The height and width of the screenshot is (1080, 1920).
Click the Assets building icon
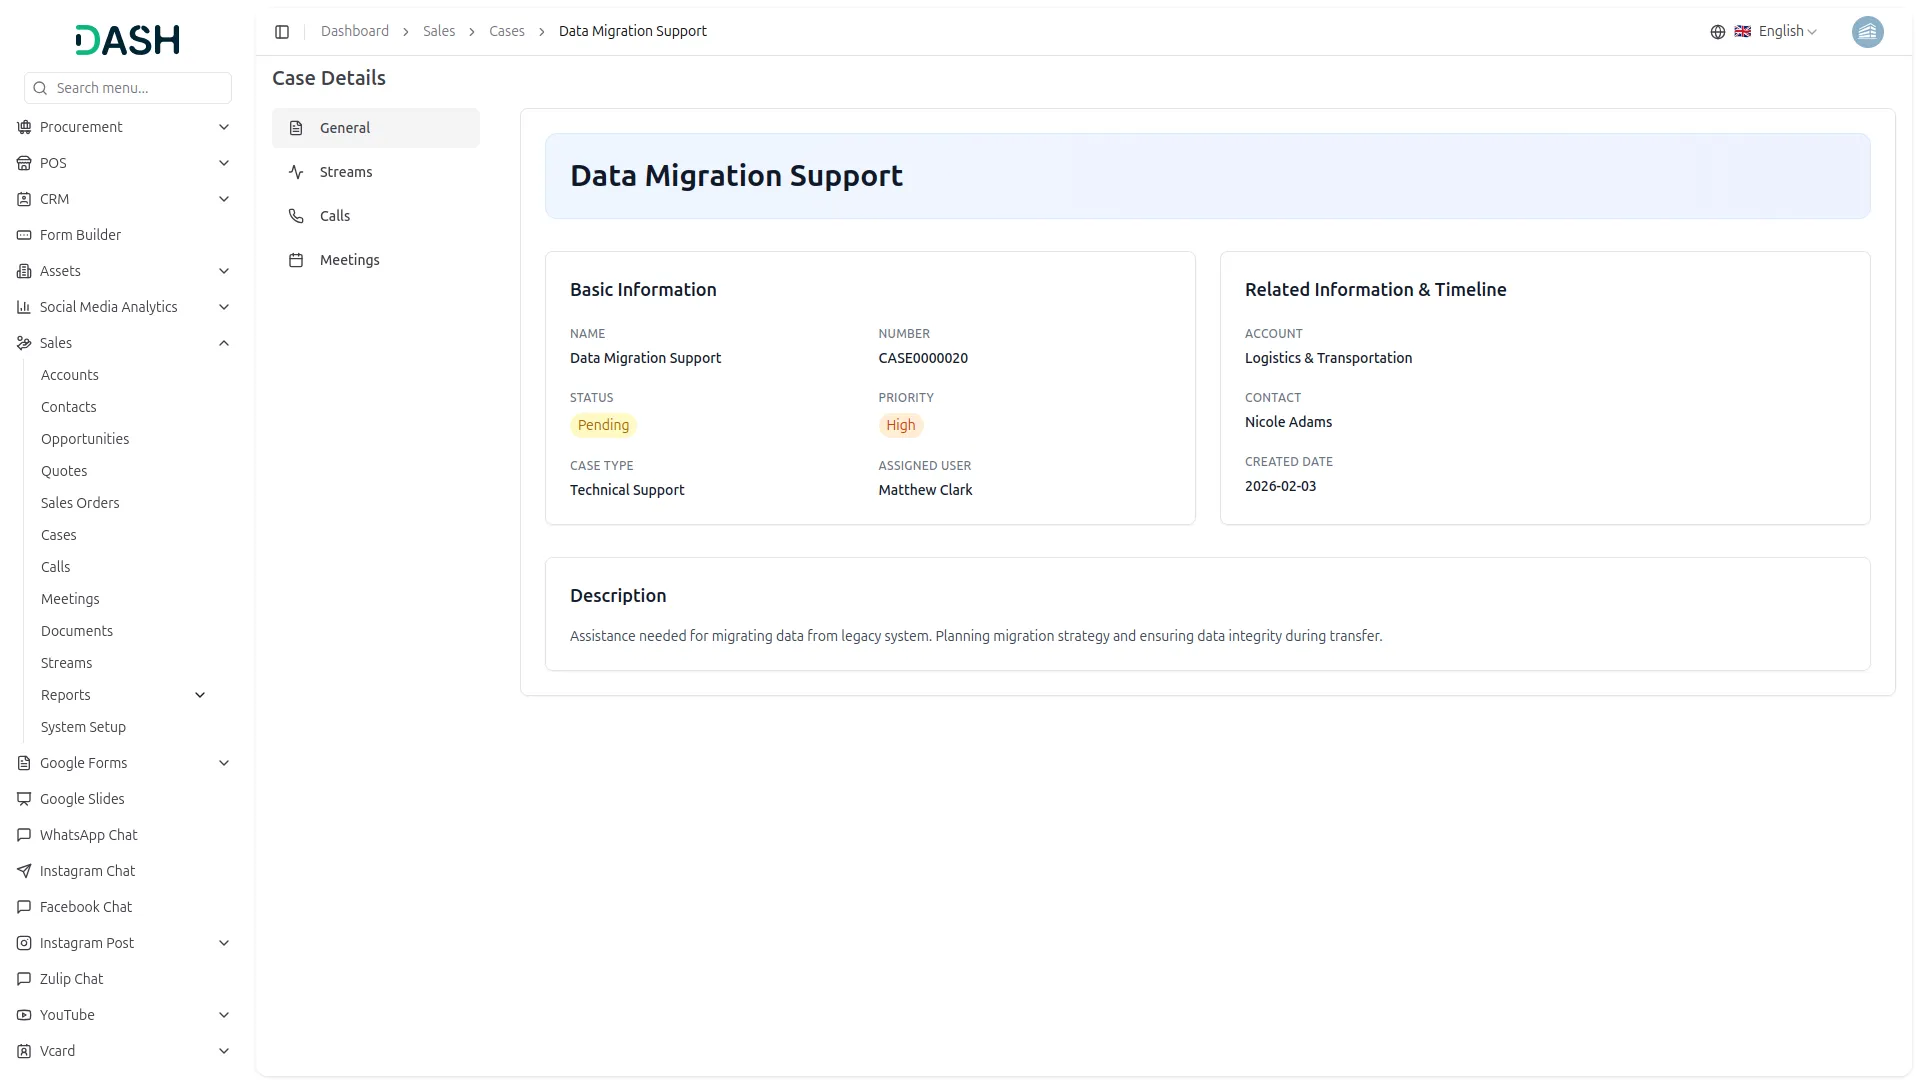tap(24, 271)
